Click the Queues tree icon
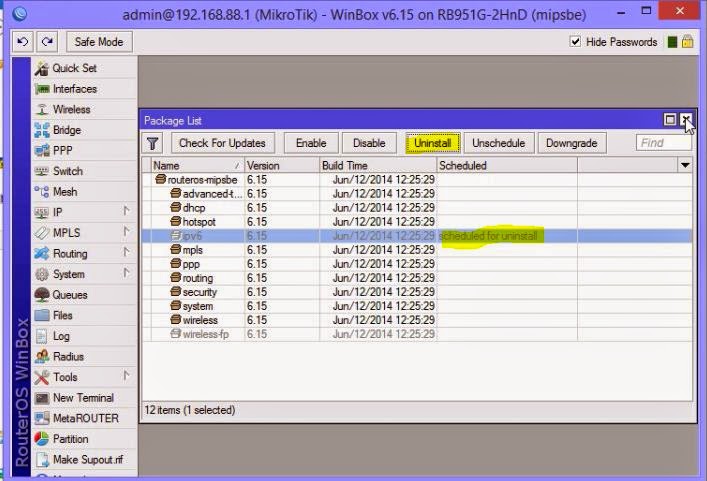Viewport: 707px width, 481px height. 41,295
